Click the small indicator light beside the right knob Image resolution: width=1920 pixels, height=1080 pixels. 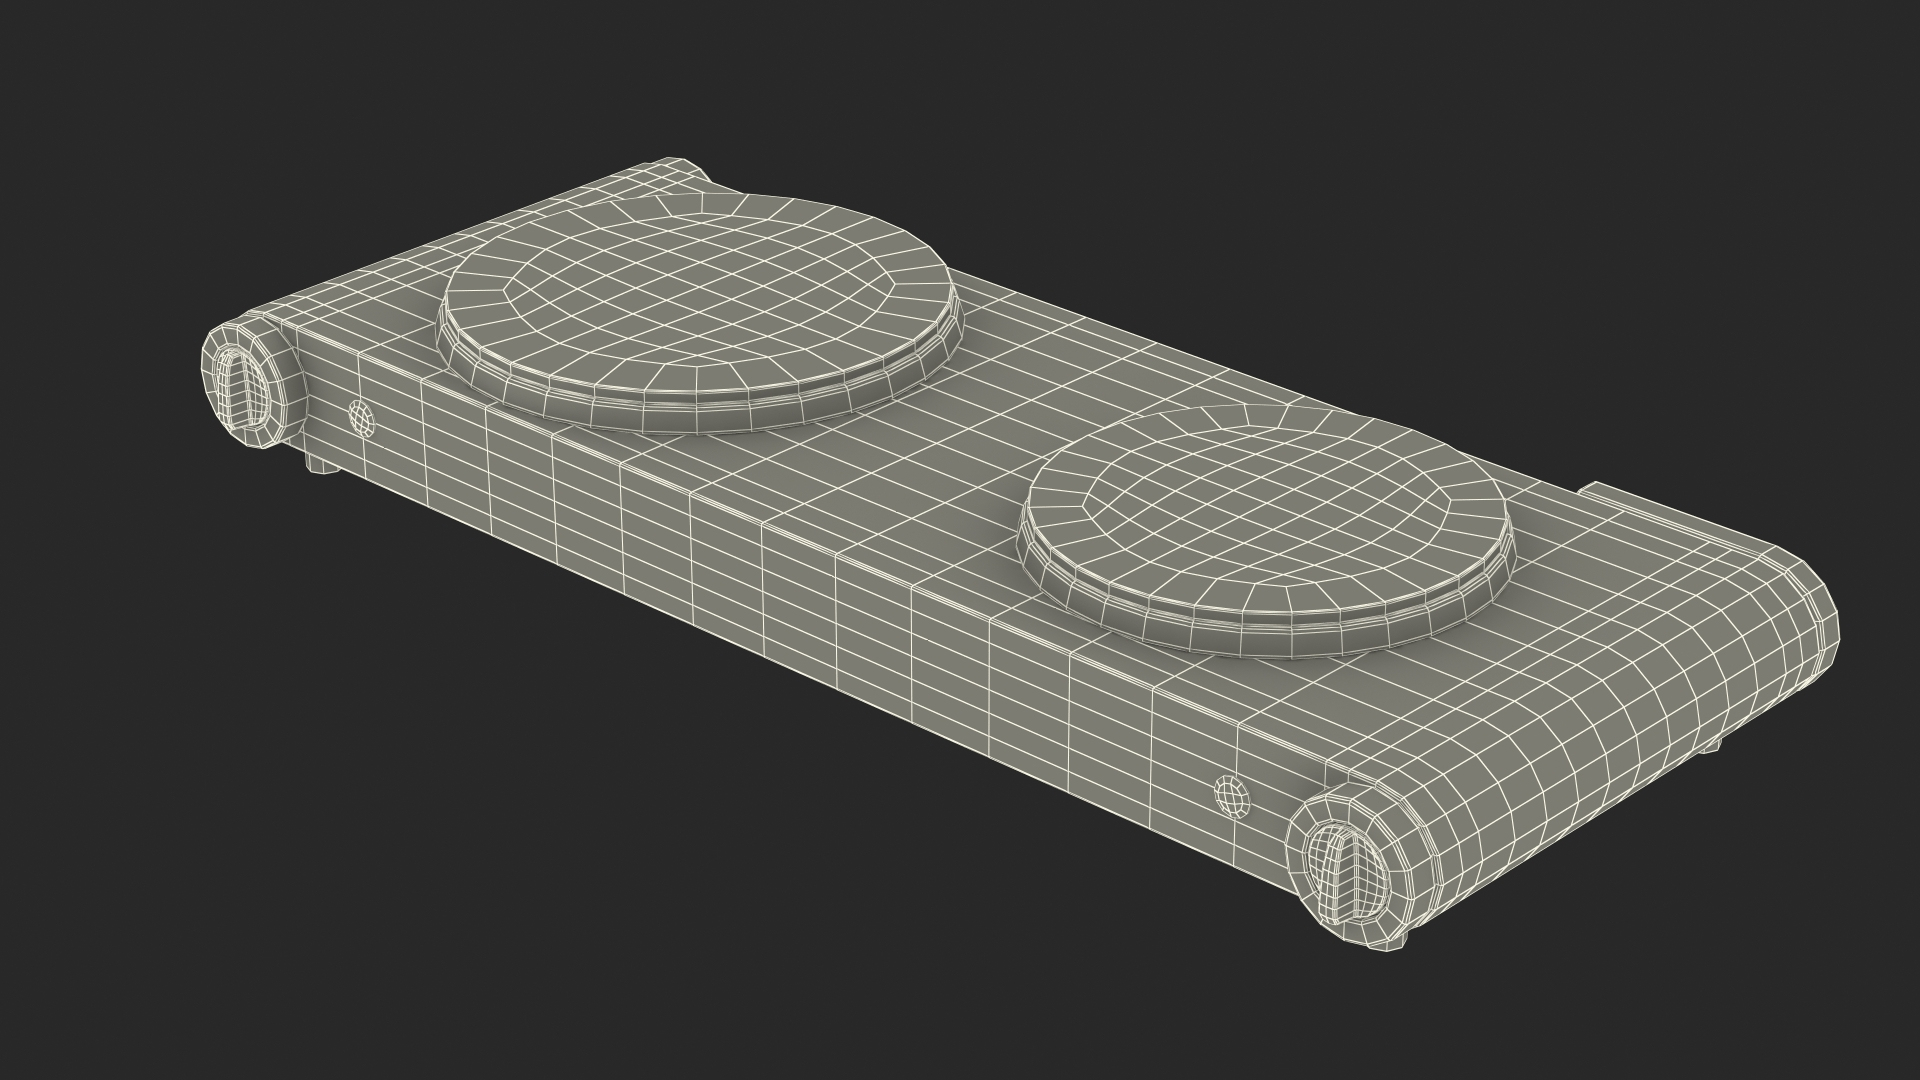click(1232, 796)
